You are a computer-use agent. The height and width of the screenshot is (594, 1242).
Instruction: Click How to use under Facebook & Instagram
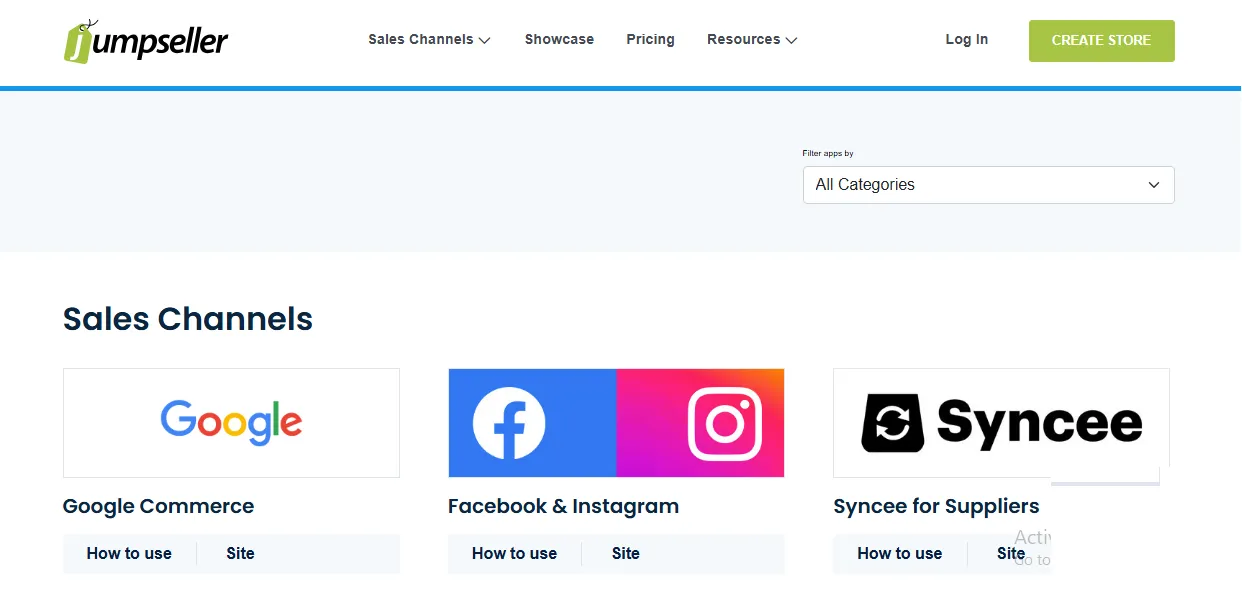click(514, 554)
